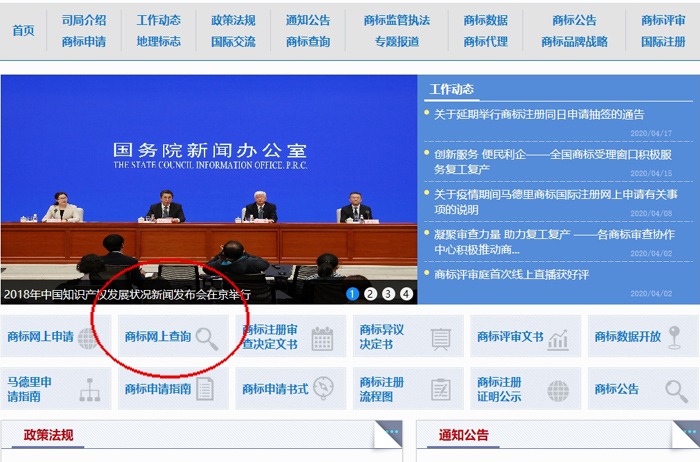The width and height of the screenshot is (700, 462).
Task: Open 商标品牌战略 menu item
Action: point(575,42)
